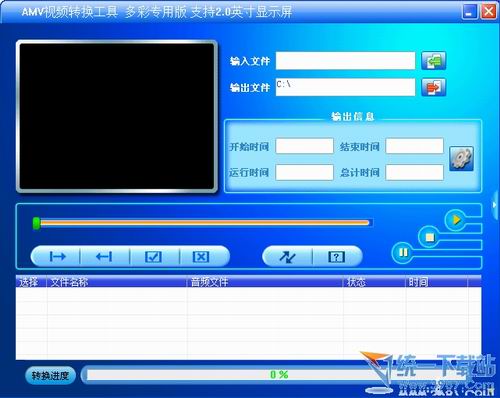This screenshot has height=398, width=500.
Task: Click the green playback slider handle
Action: click(36, 223)
